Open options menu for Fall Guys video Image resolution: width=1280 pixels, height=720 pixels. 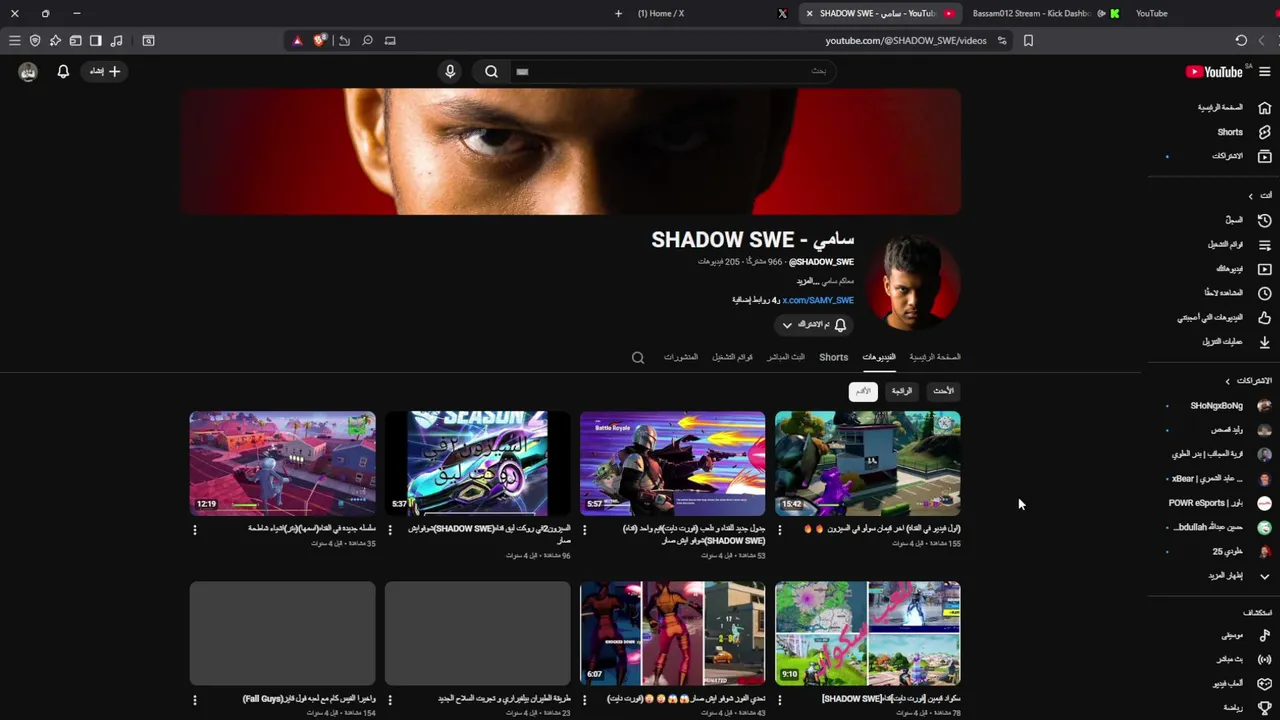pos(195,700)
